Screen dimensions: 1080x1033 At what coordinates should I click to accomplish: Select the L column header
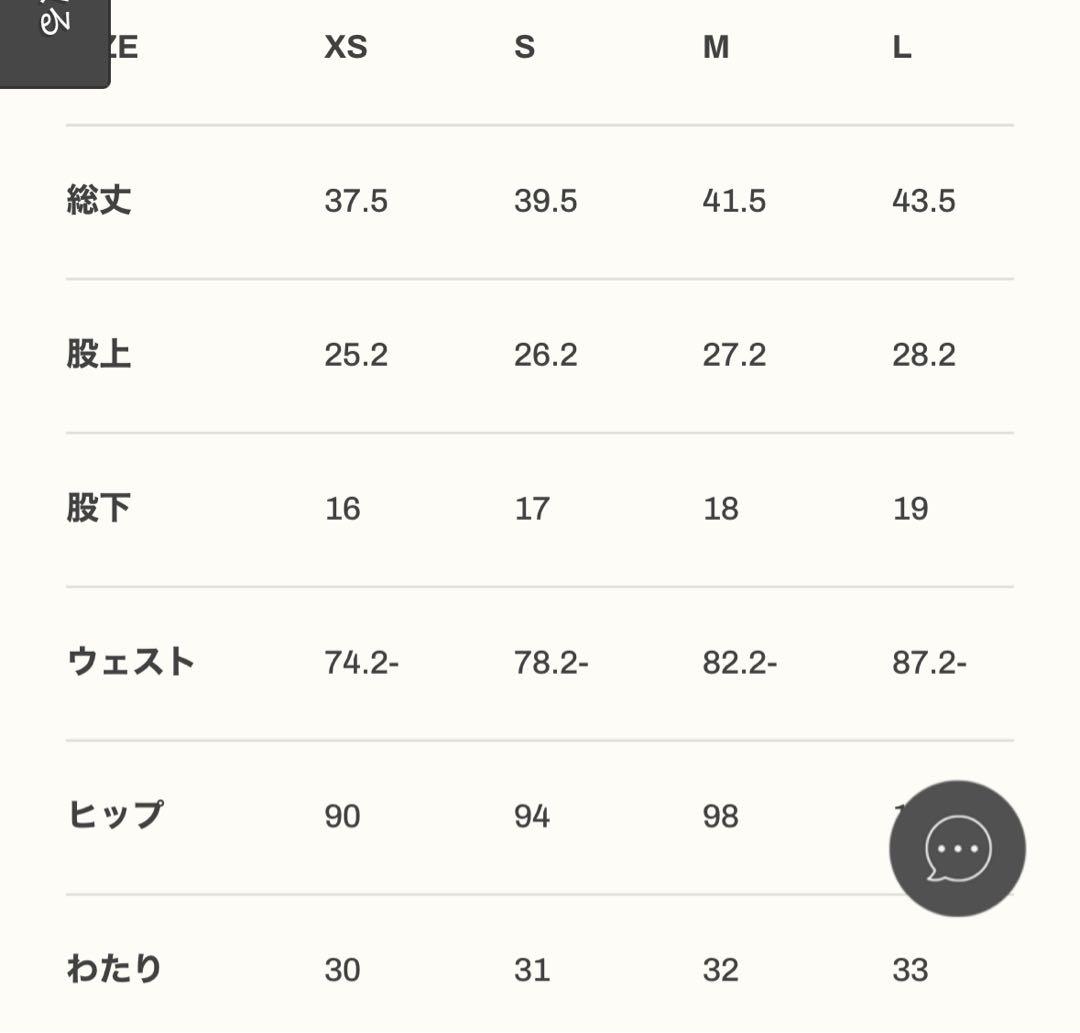pyautogui.click(x=900, y=46)
